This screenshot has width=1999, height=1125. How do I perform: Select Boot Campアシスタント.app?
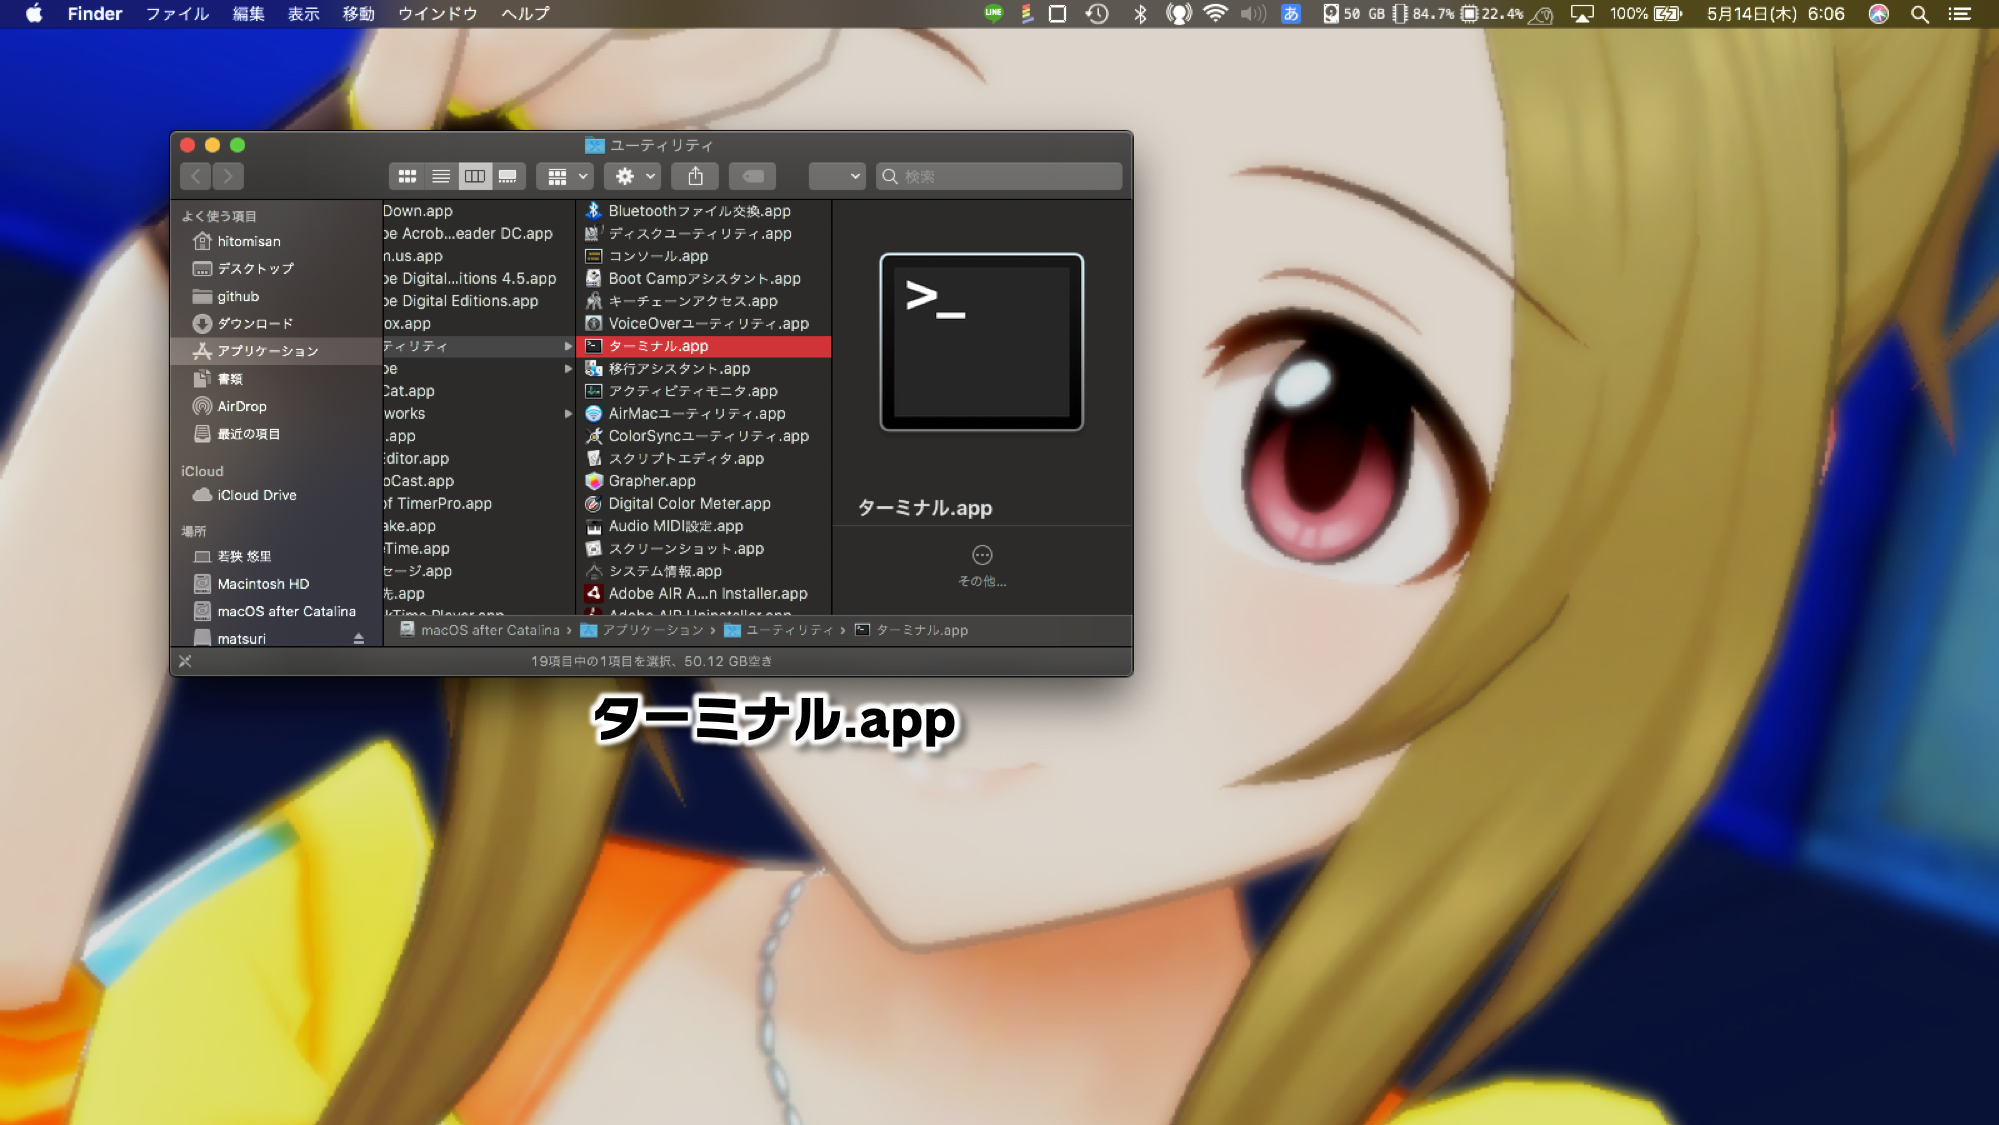[704, 278]
